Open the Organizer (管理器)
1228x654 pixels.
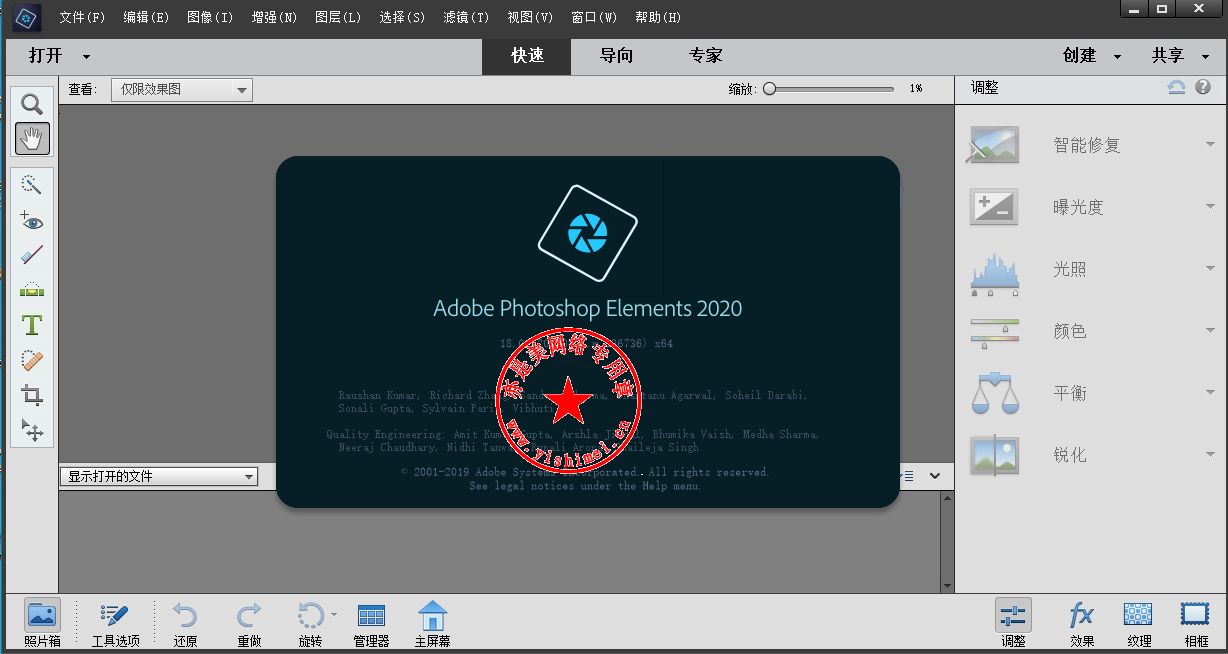tap(371, 624)
